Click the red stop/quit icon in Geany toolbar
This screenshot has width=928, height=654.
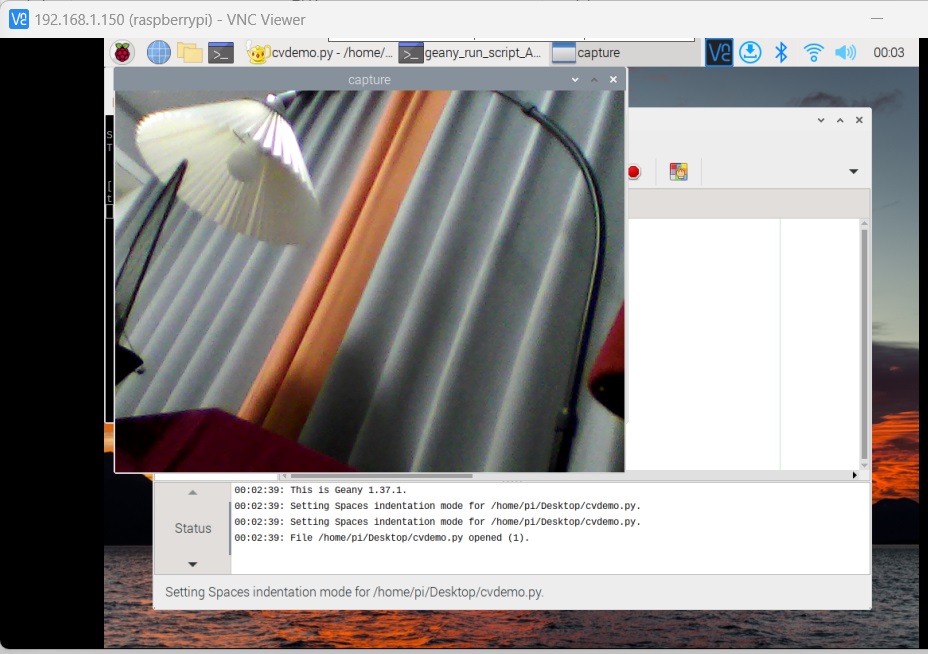[x=633, y=172]
